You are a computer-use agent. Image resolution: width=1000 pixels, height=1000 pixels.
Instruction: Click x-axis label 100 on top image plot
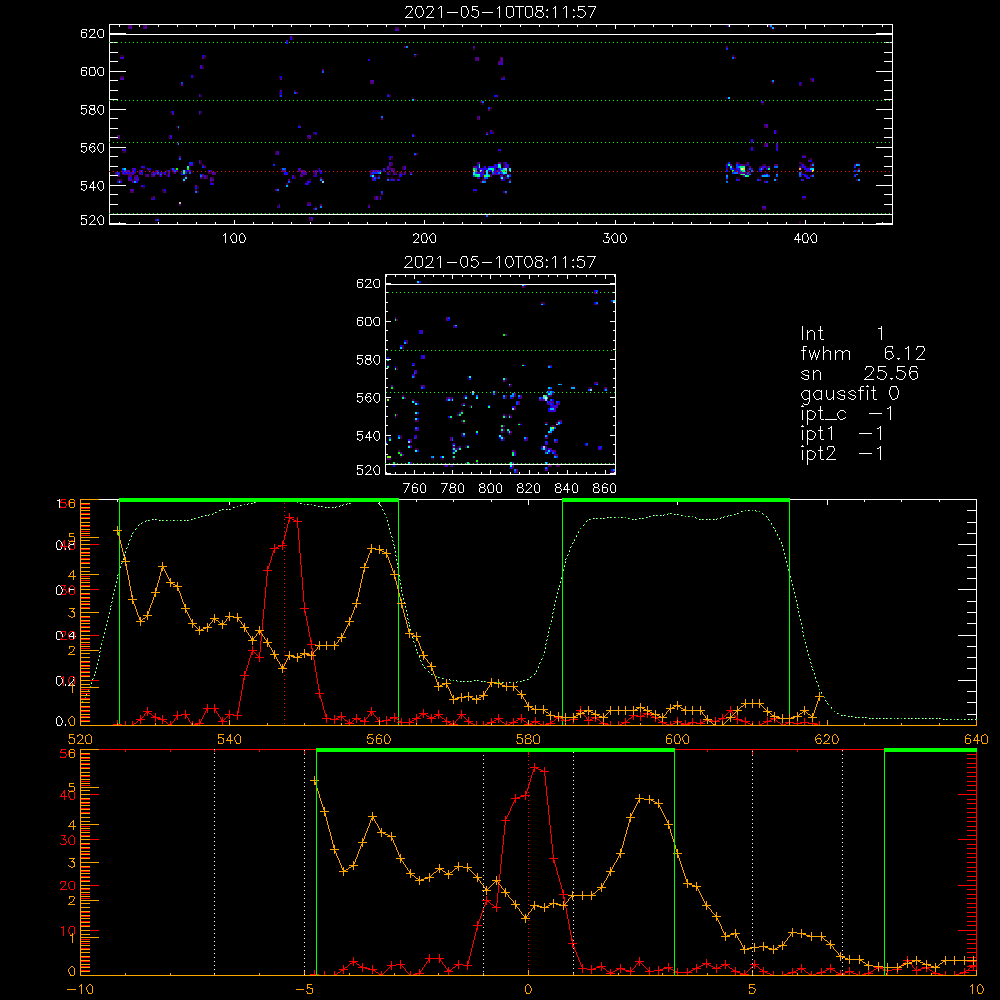pos(234,239)
